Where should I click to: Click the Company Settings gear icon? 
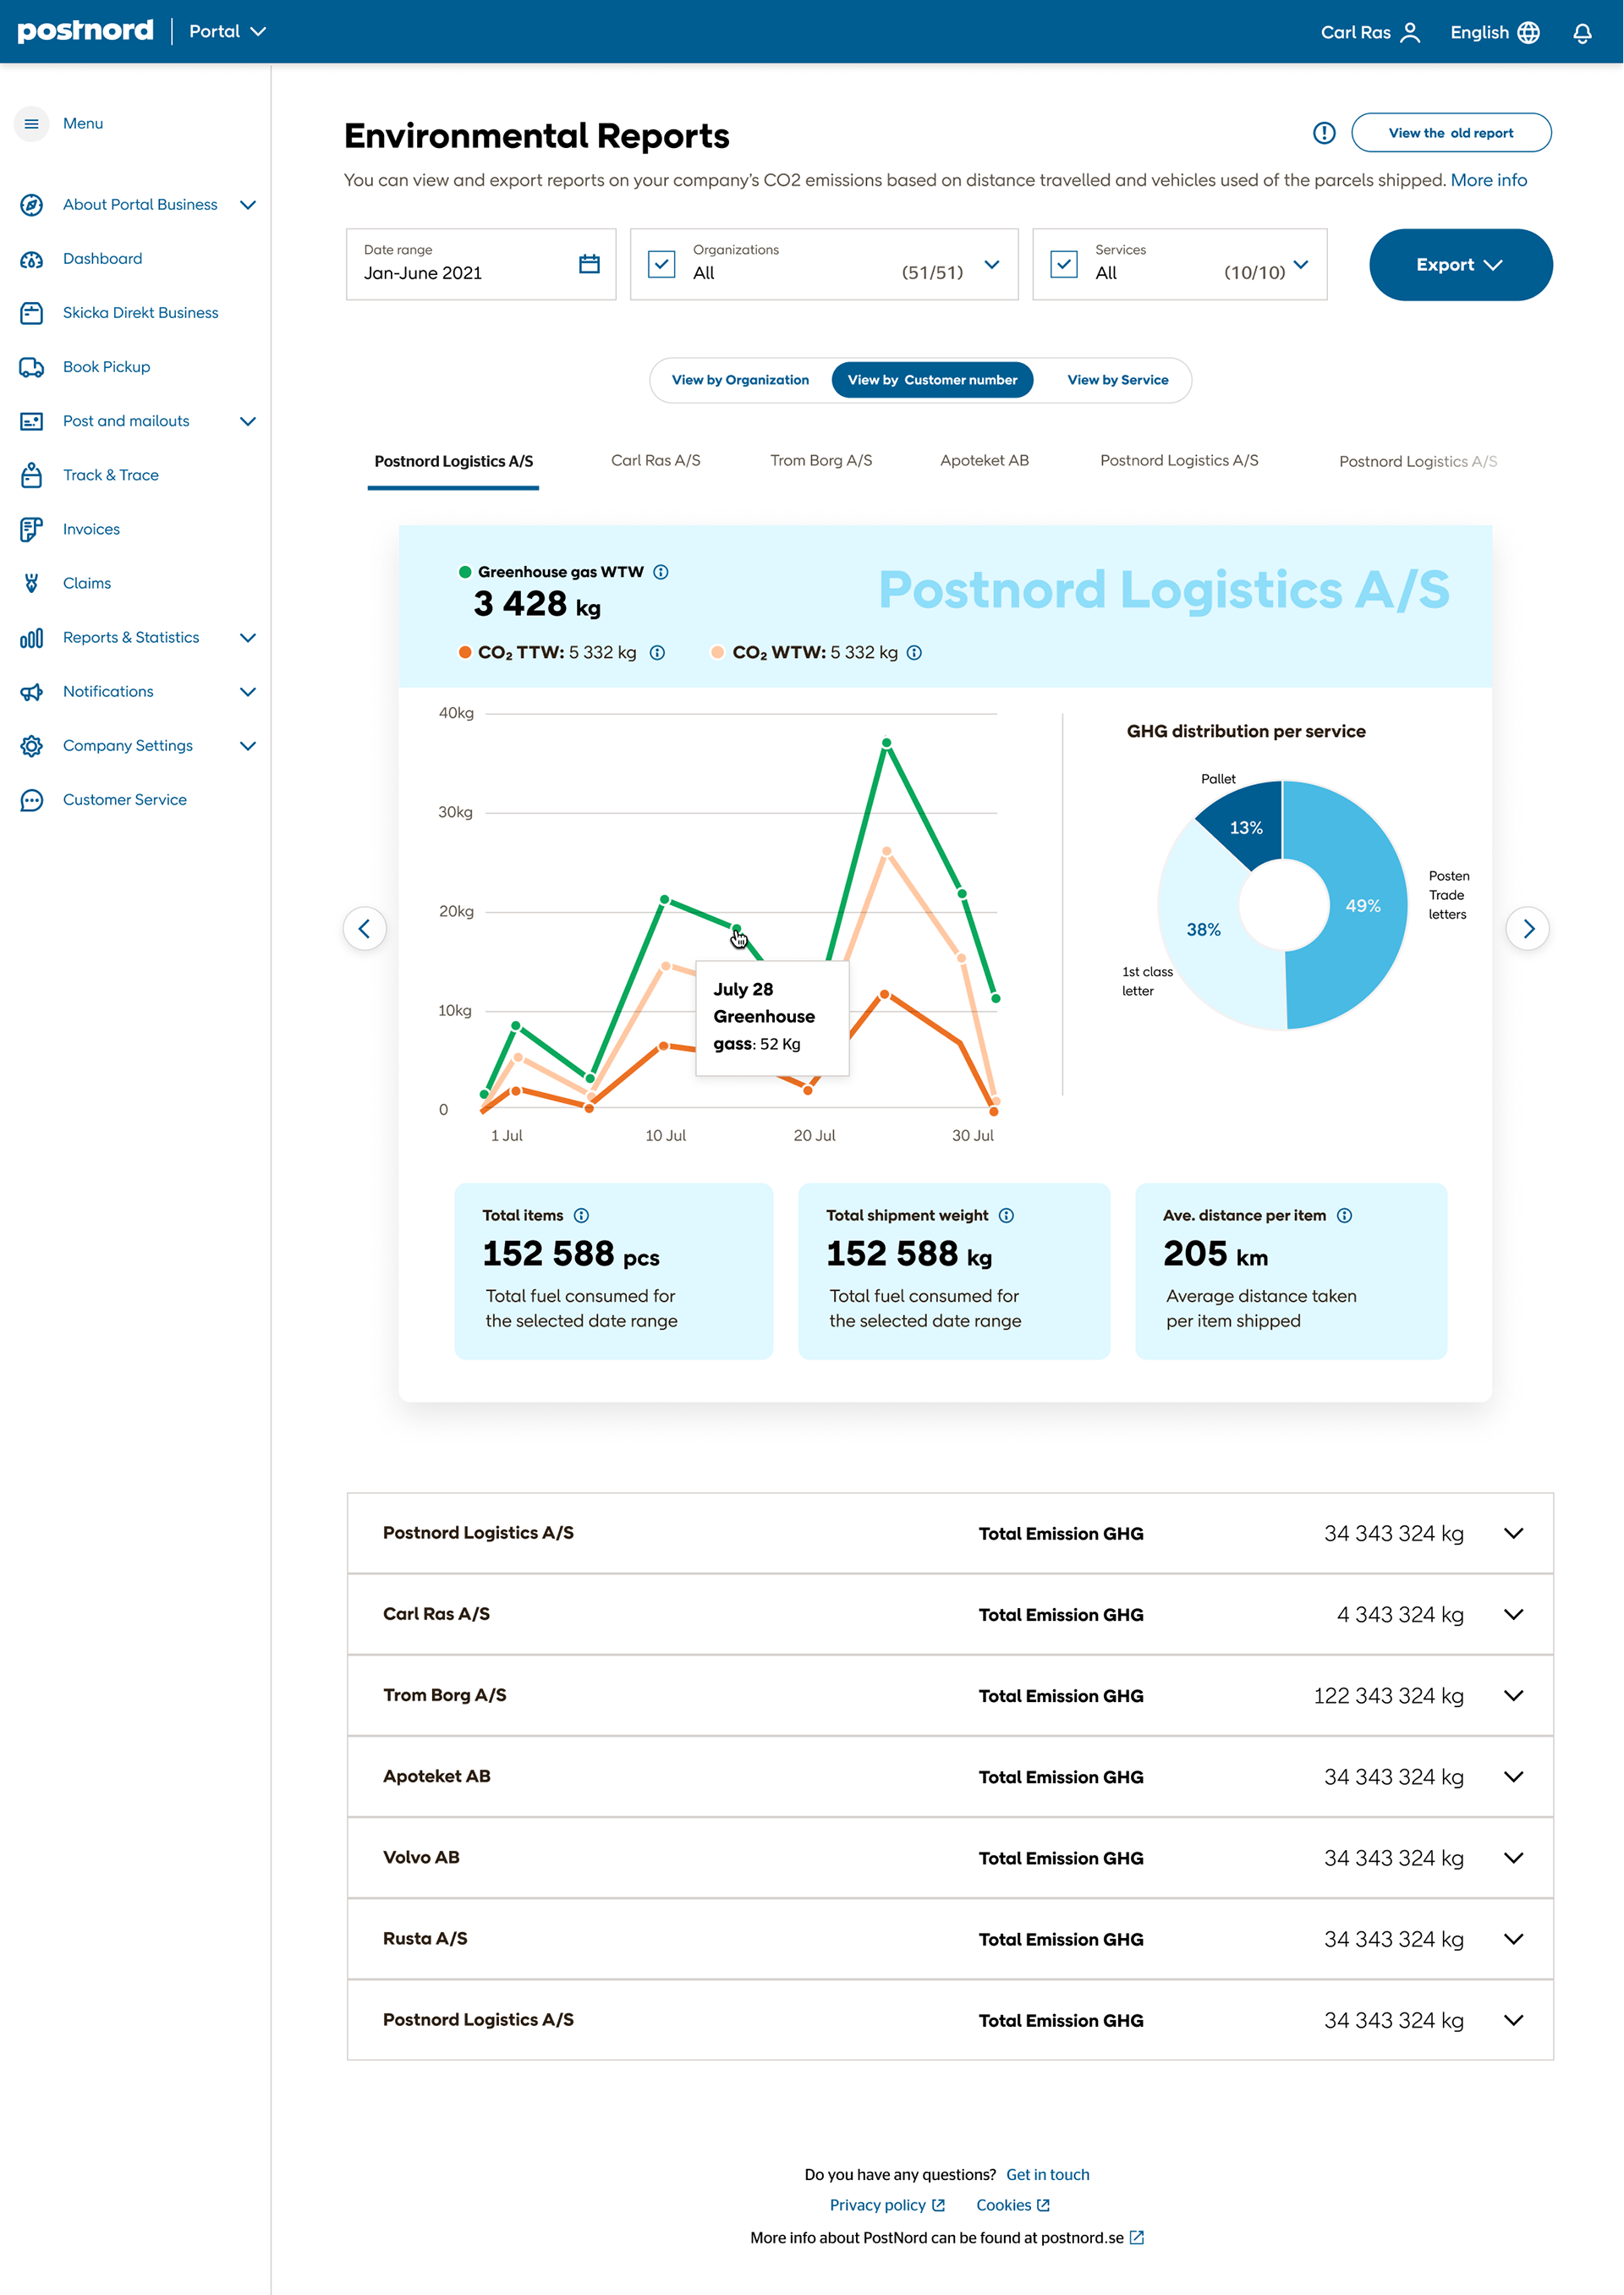pyautogui.click(x=31, y=746)
